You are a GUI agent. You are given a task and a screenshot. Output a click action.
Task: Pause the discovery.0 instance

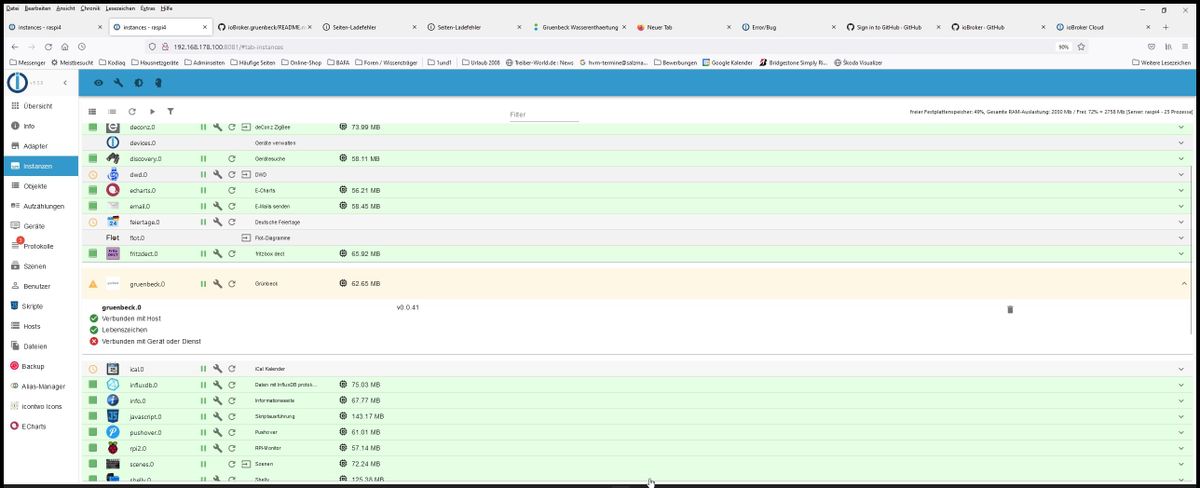pyautogui.click(x=203, y=158)
